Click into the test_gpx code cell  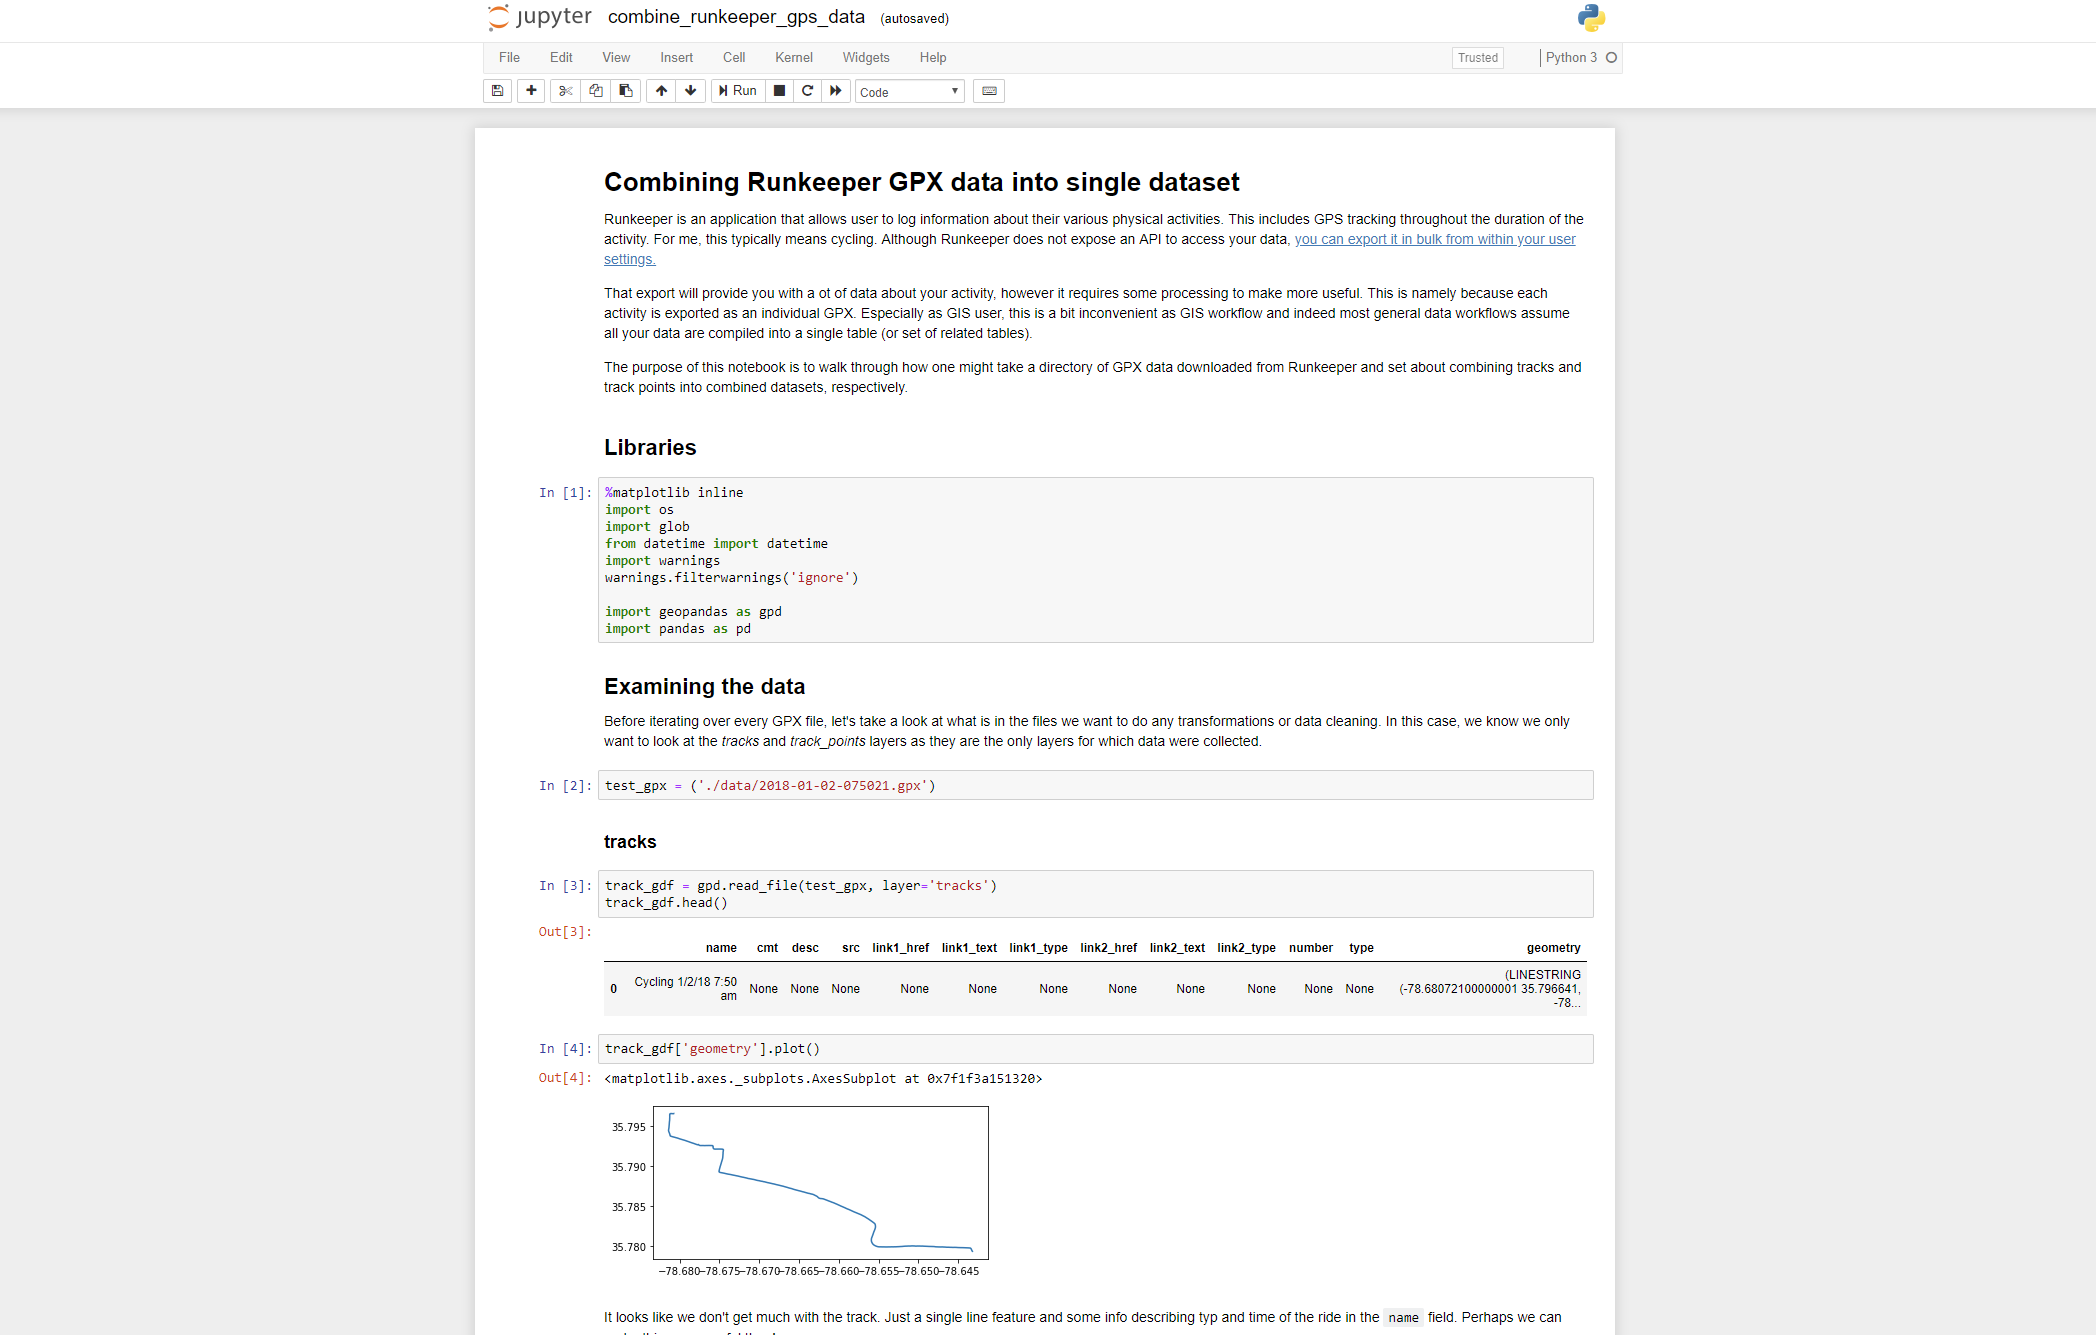(1094, 786)
